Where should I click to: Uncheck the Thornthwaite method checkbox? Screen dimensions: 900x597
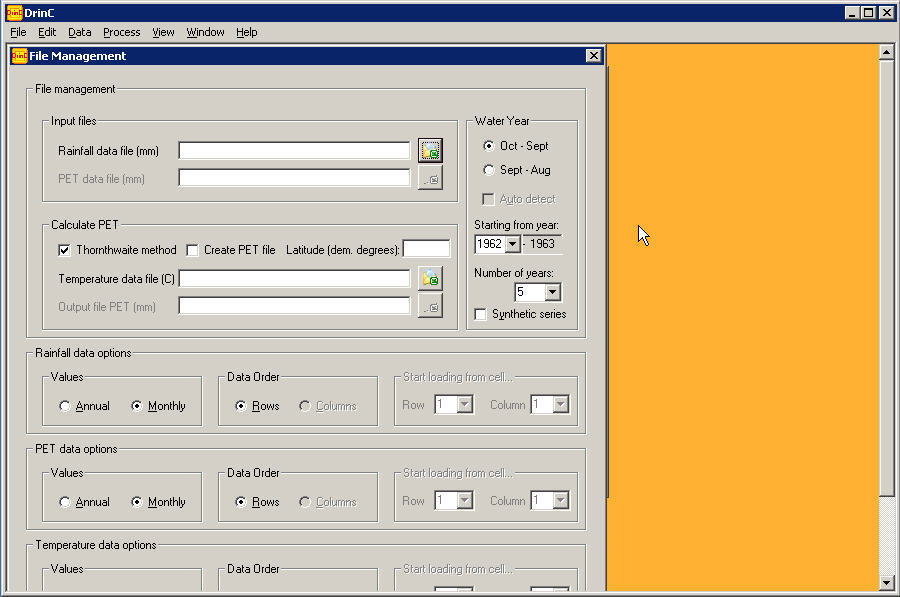65,250
